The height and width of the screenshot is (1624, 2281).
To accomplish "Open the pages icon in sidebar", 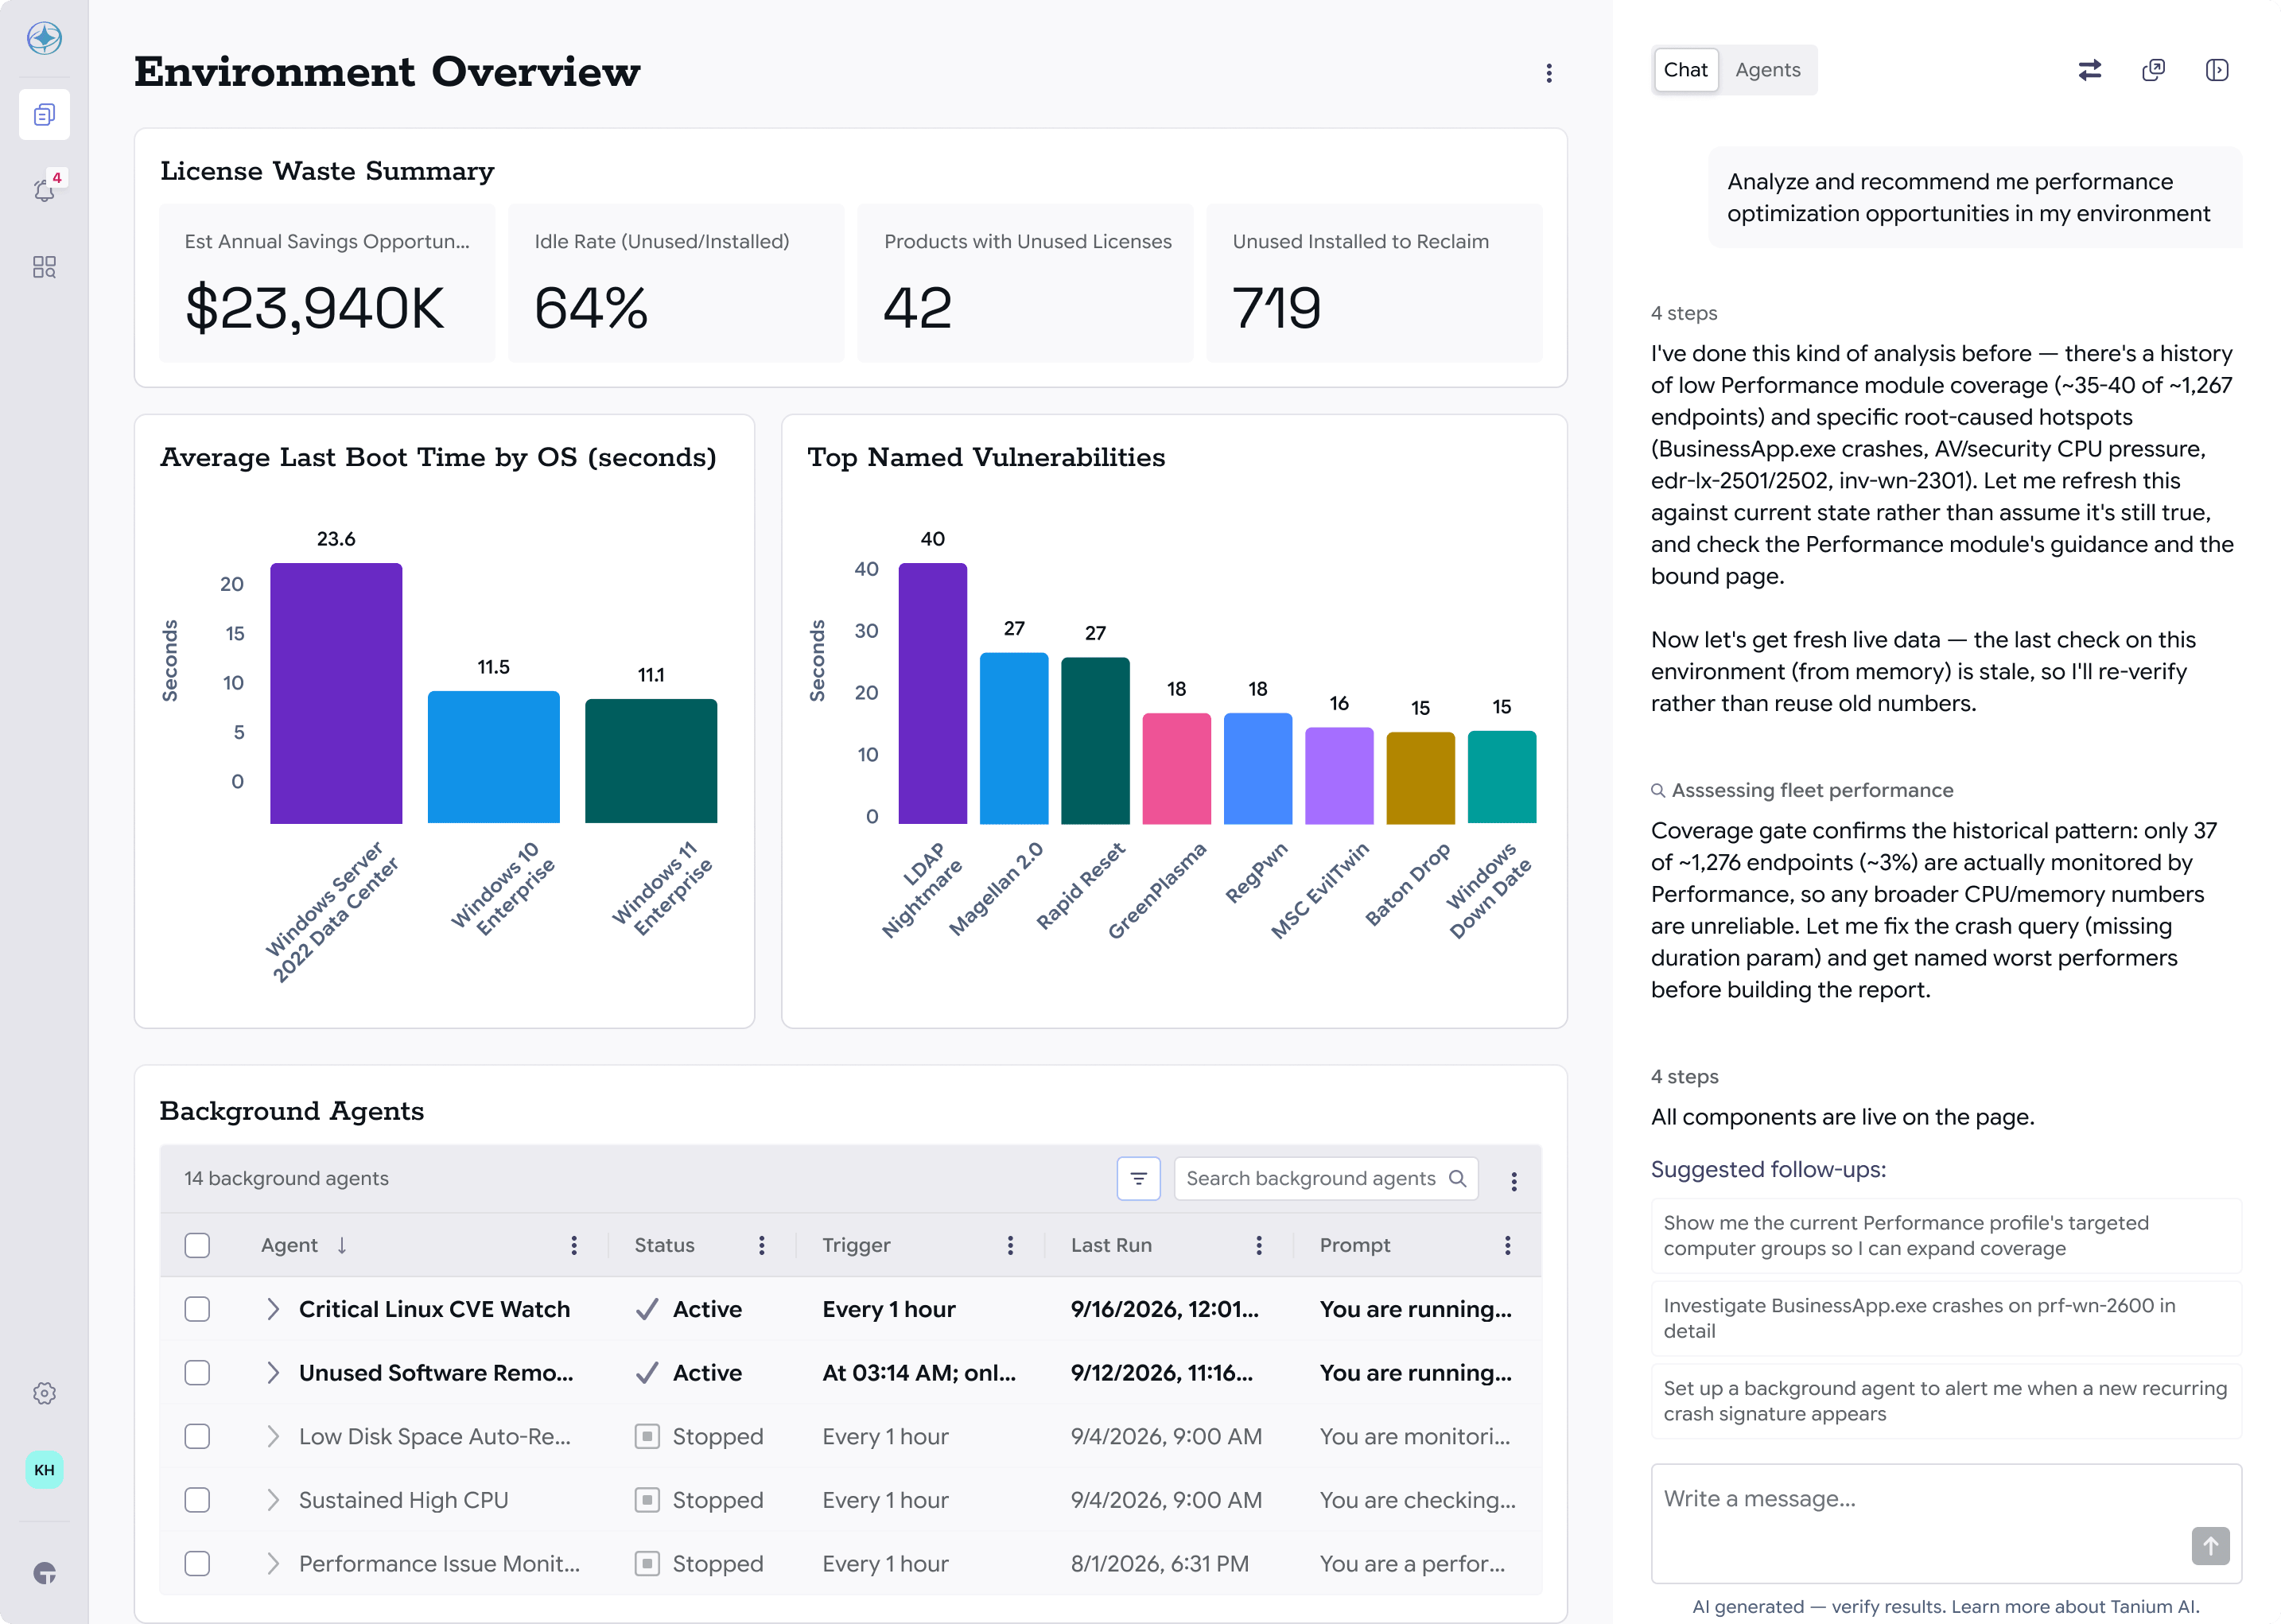I will coord(44,115).
